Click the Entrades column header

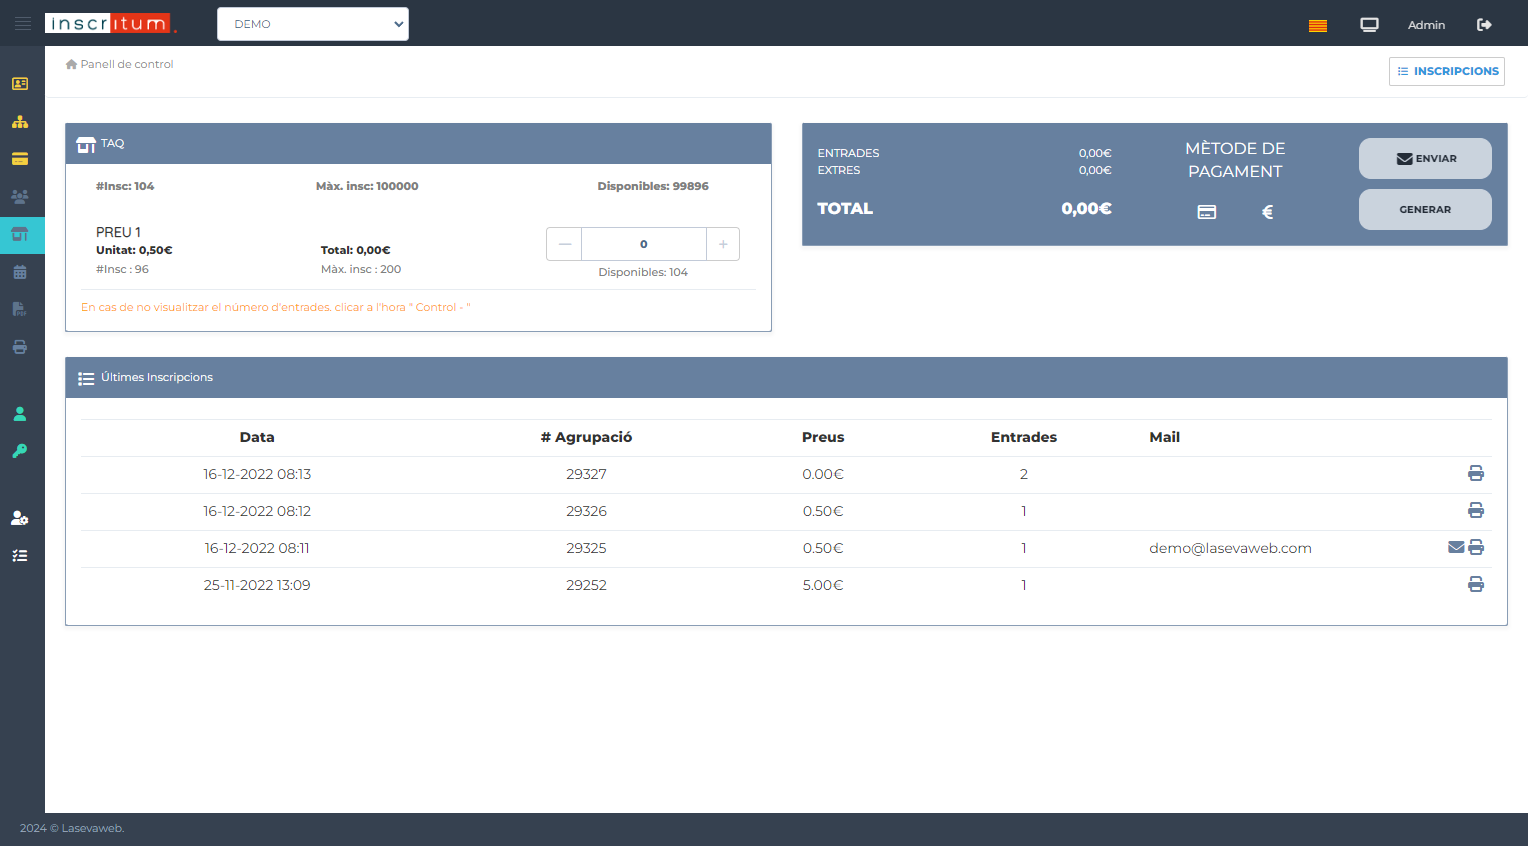[x=1024, y=437]
